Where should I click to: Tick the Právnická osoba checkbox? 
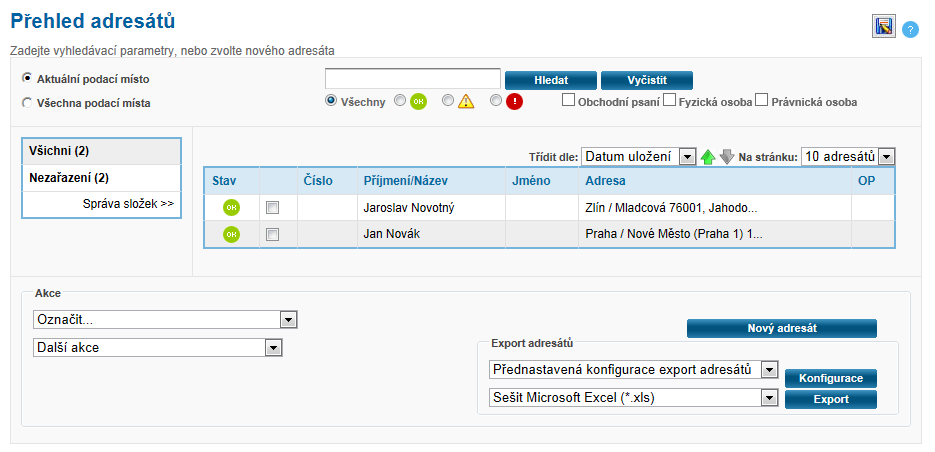tap(761, 100)
